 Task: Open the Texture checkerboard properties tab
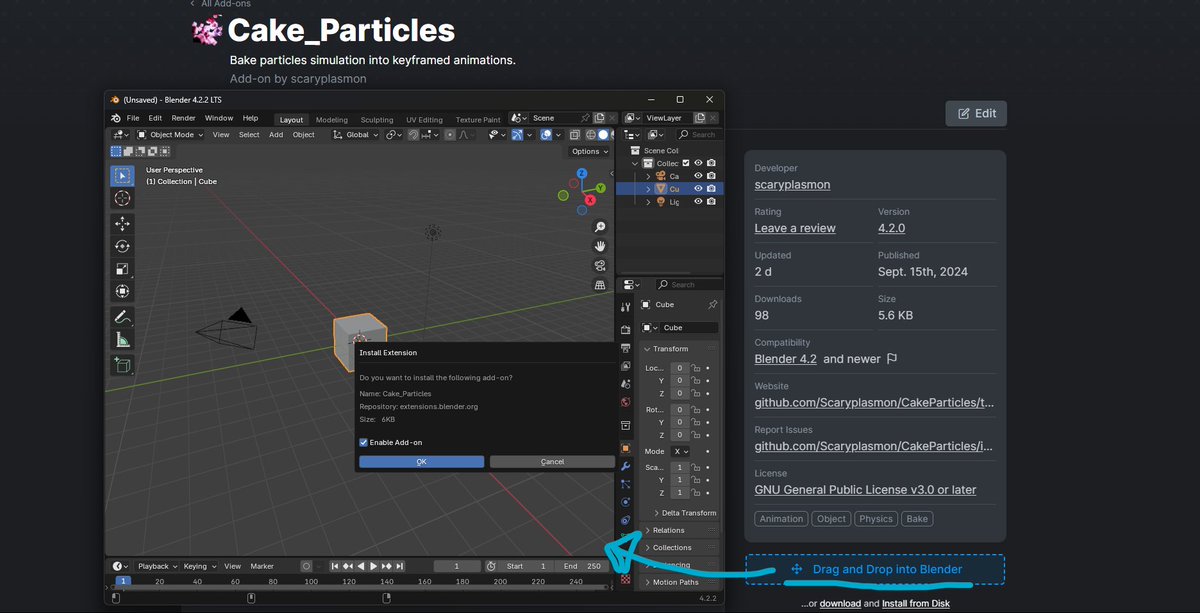coord(626,578)
